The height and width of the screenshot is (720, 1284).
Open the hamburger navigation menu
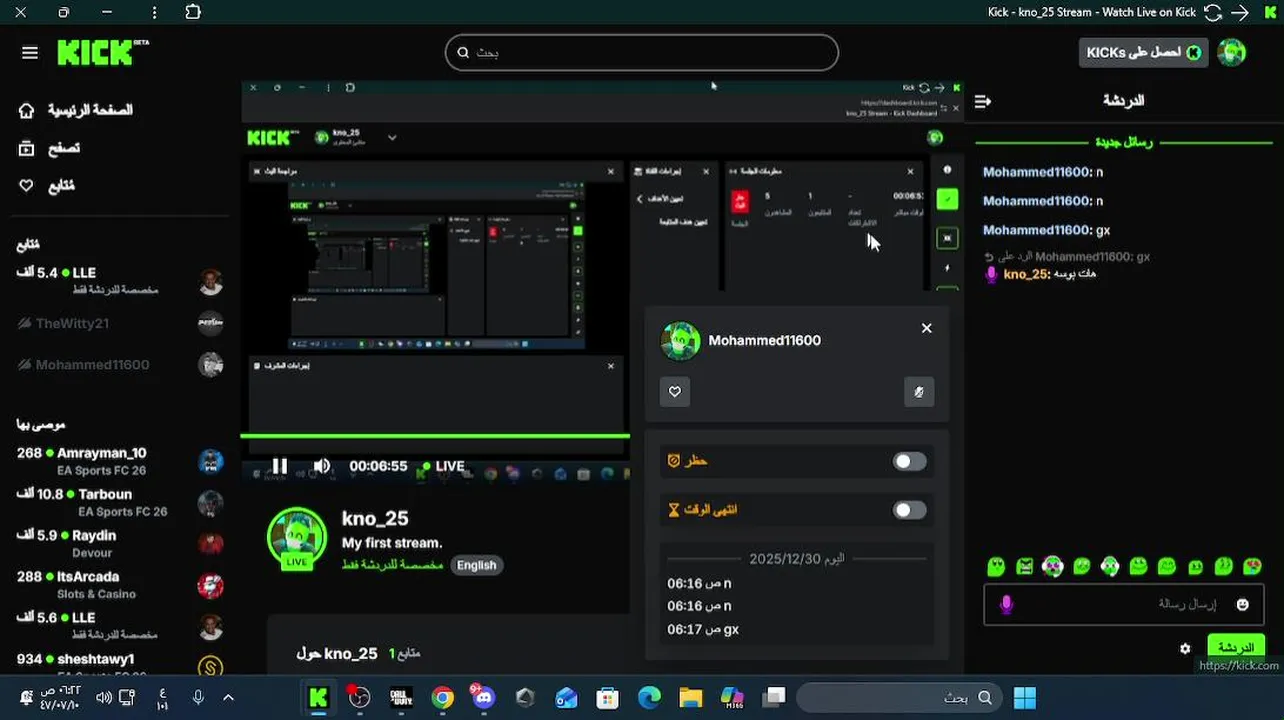pos(30,53)
